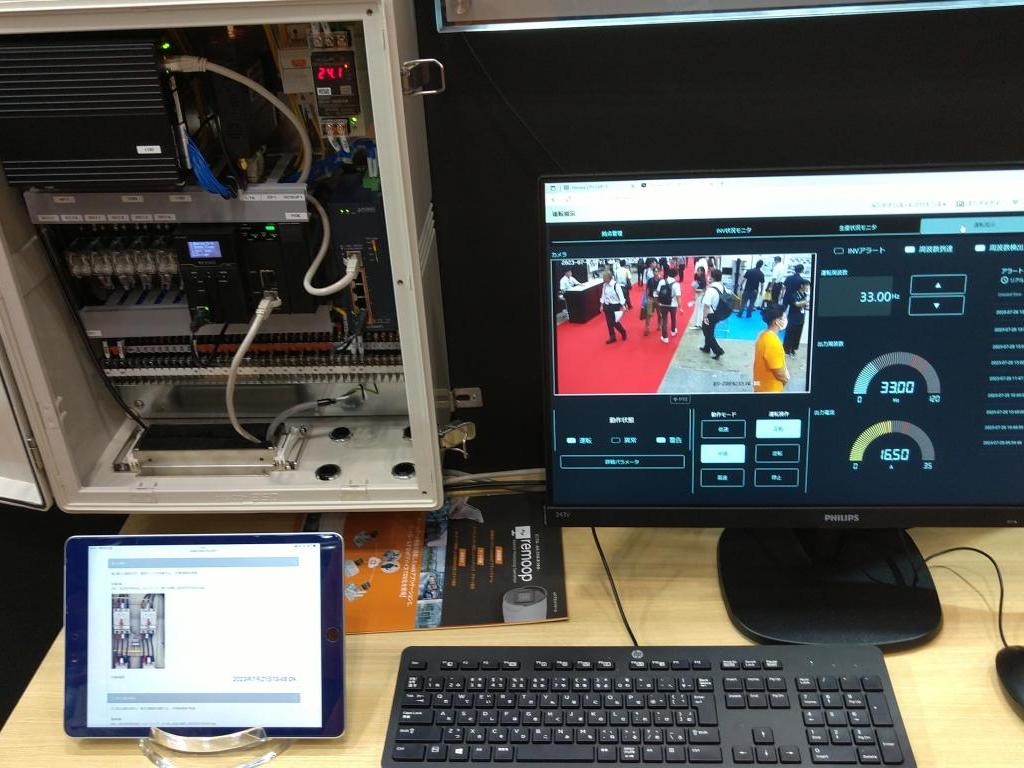The height and width of the screenshot is (768, 1024).
Task: Toggle the 周波数検出 switch
Action: 978,250
